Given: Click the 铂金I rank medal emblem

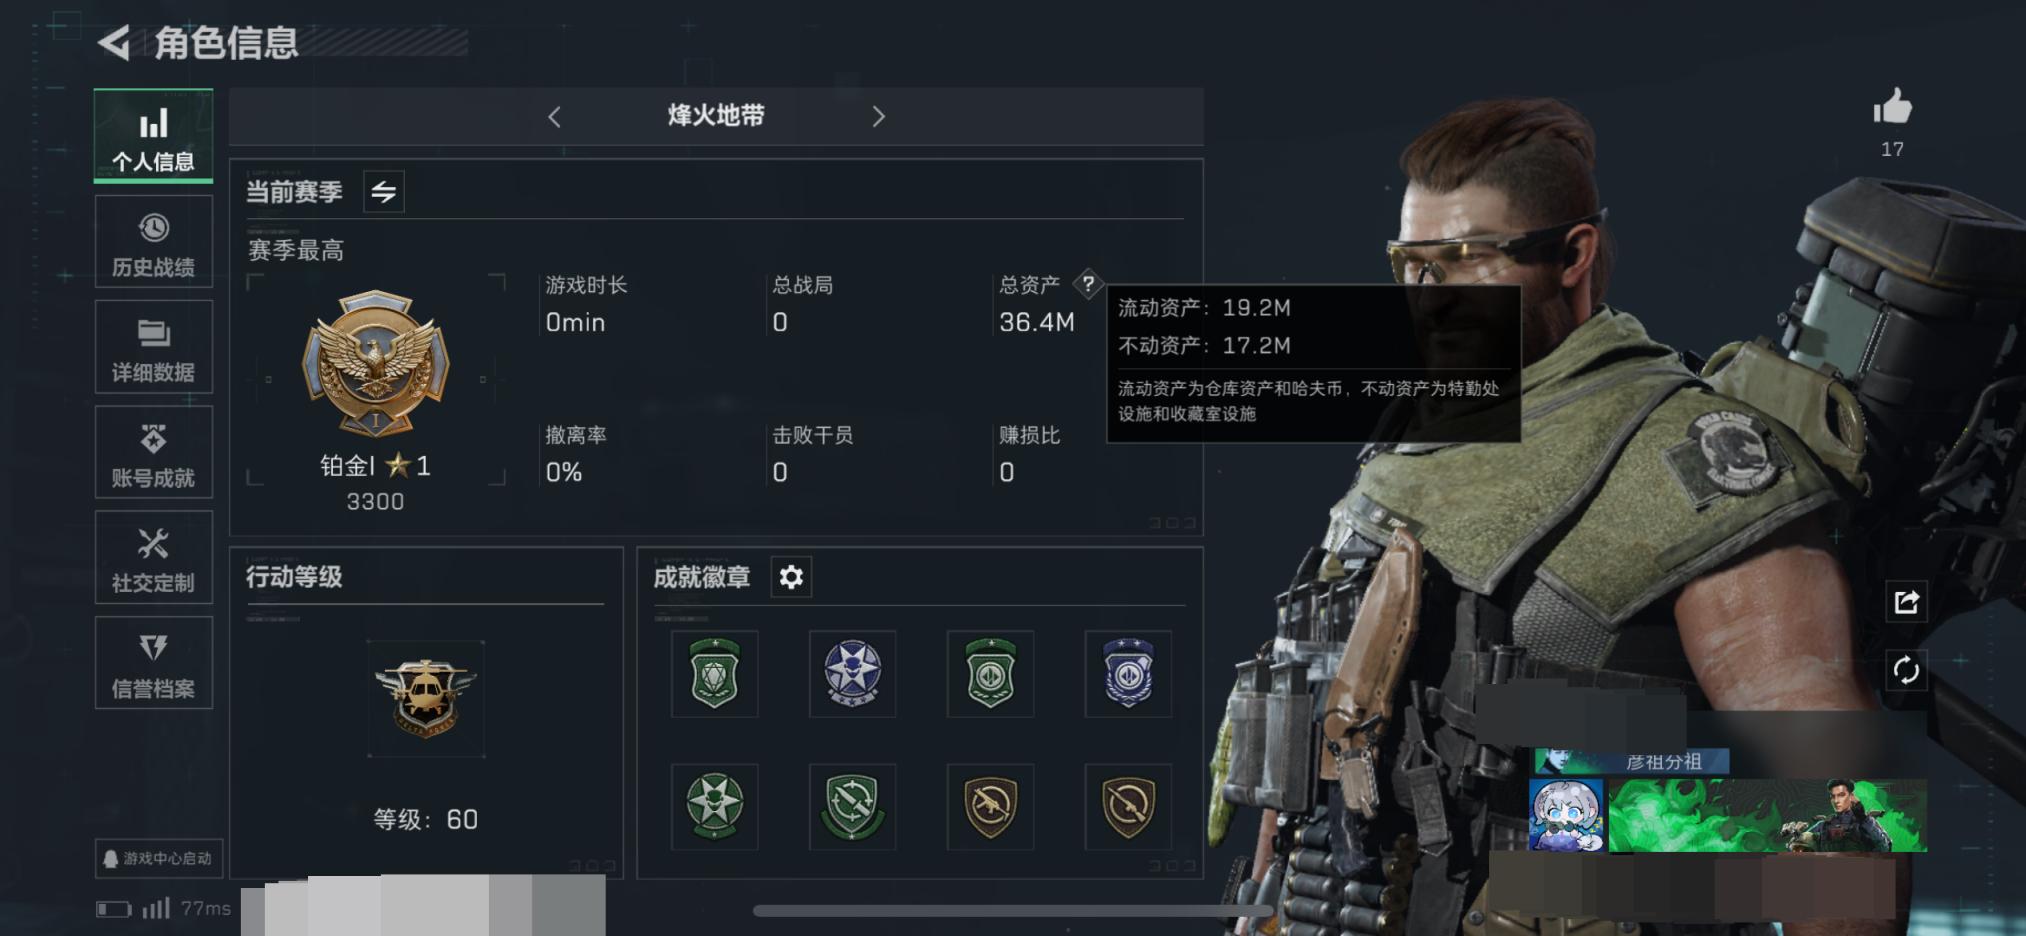Looking at the screenshot, I should [376, 363].
